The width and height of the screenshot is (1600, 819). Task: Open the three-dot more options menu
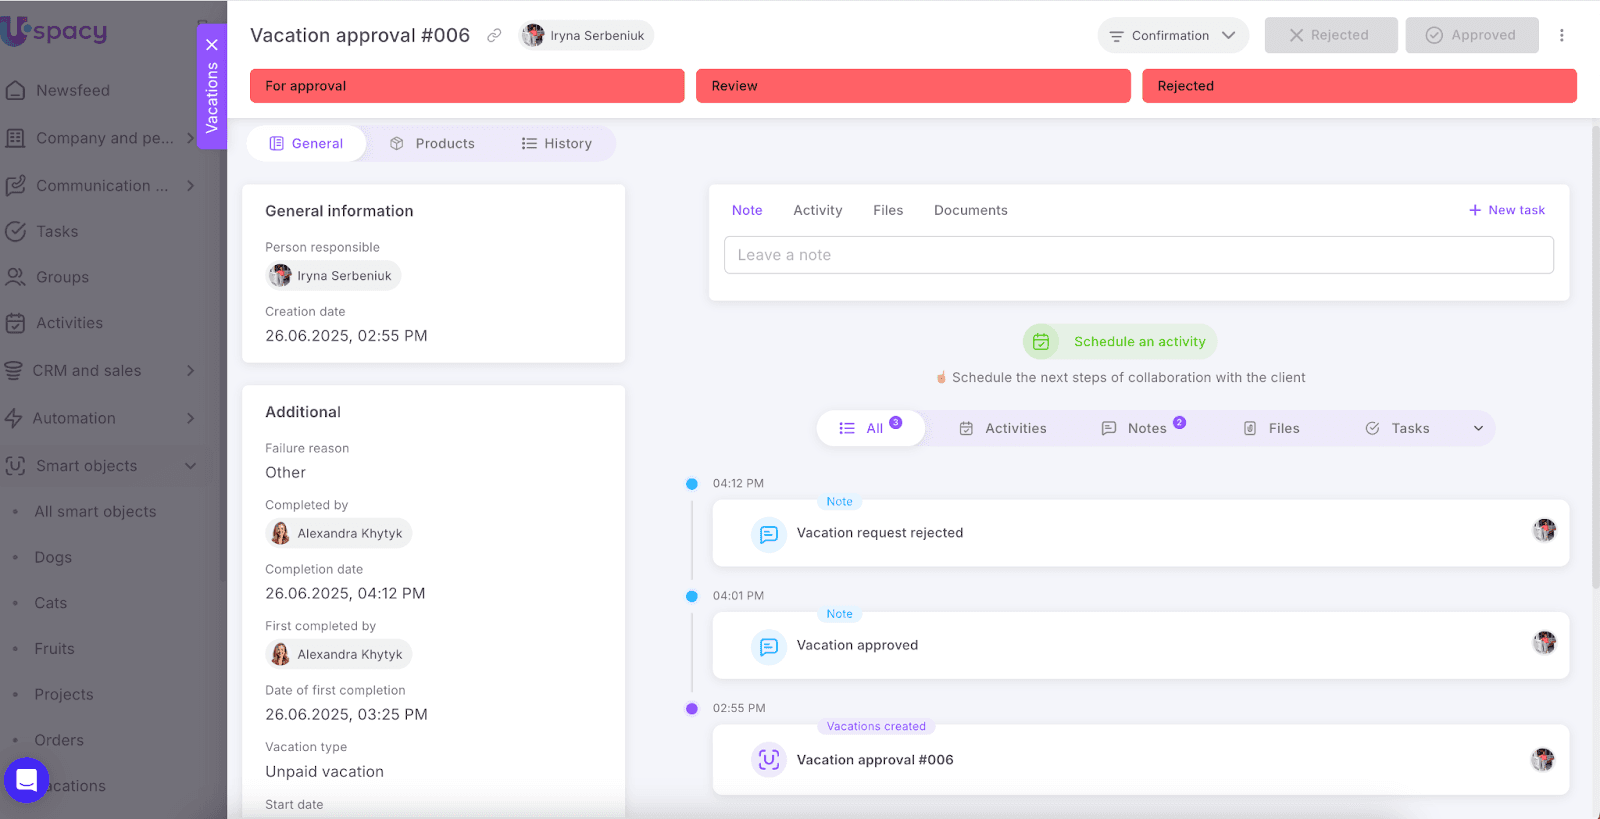coord(1561,36)
